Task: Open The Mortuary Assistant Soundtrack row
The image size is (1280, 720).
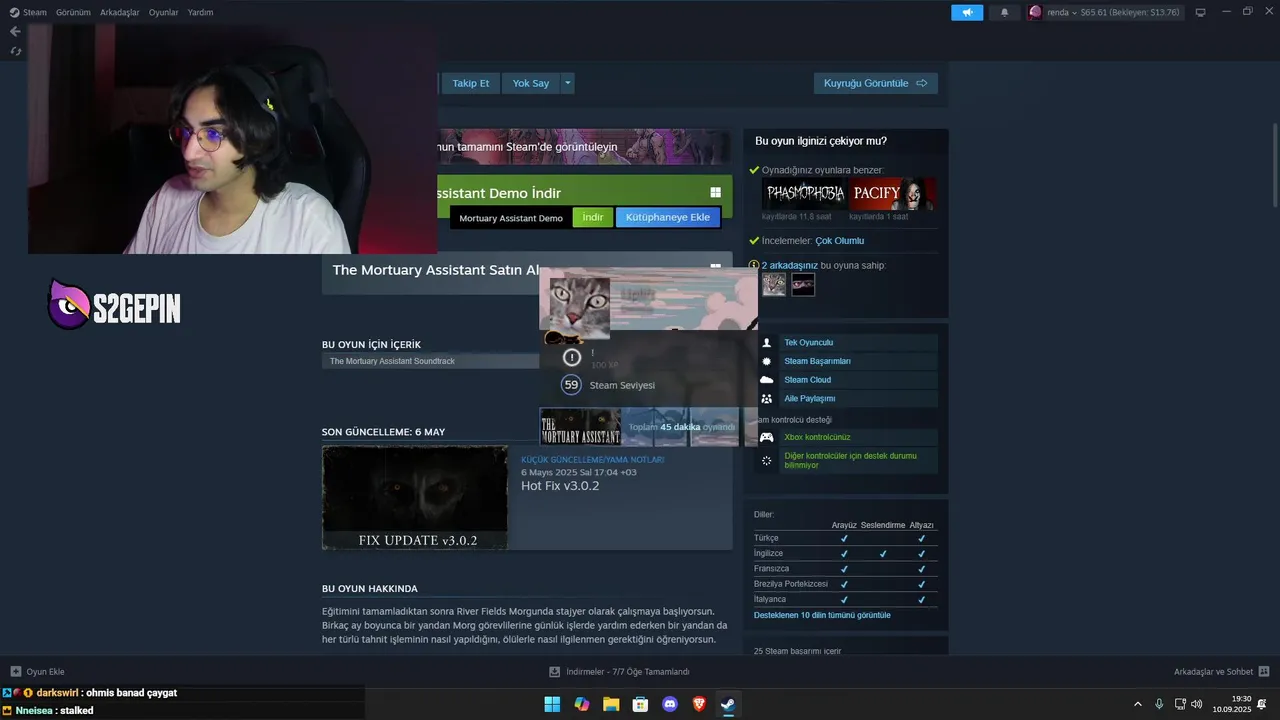Action: pos(431,361)
